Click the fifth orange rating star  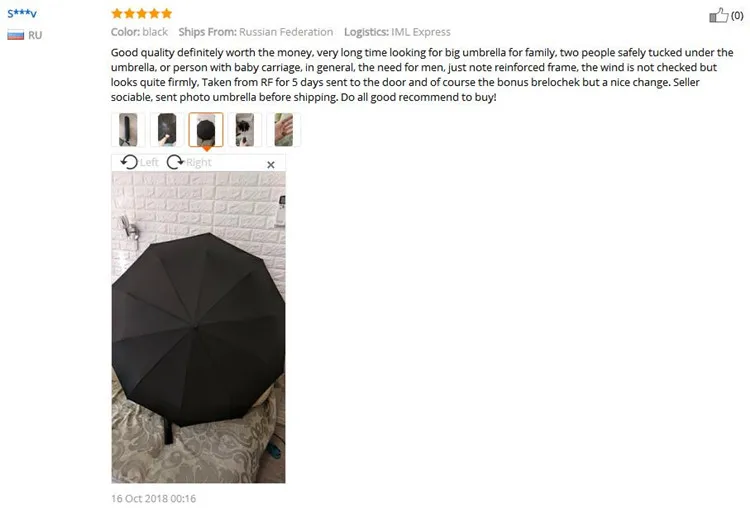166,13
